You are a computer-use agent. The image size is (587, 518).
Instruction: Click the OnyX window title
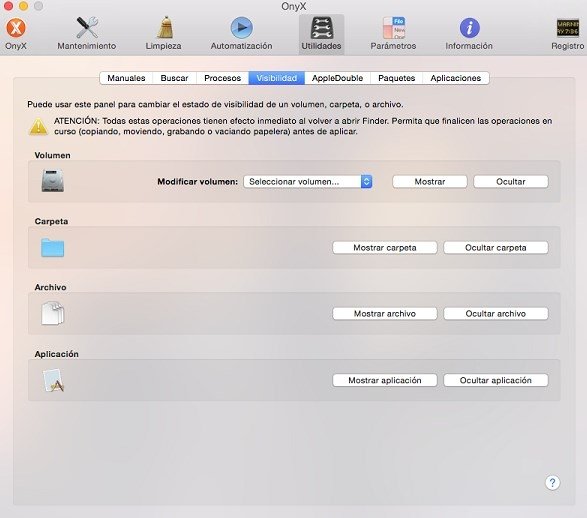pos(294,6)
